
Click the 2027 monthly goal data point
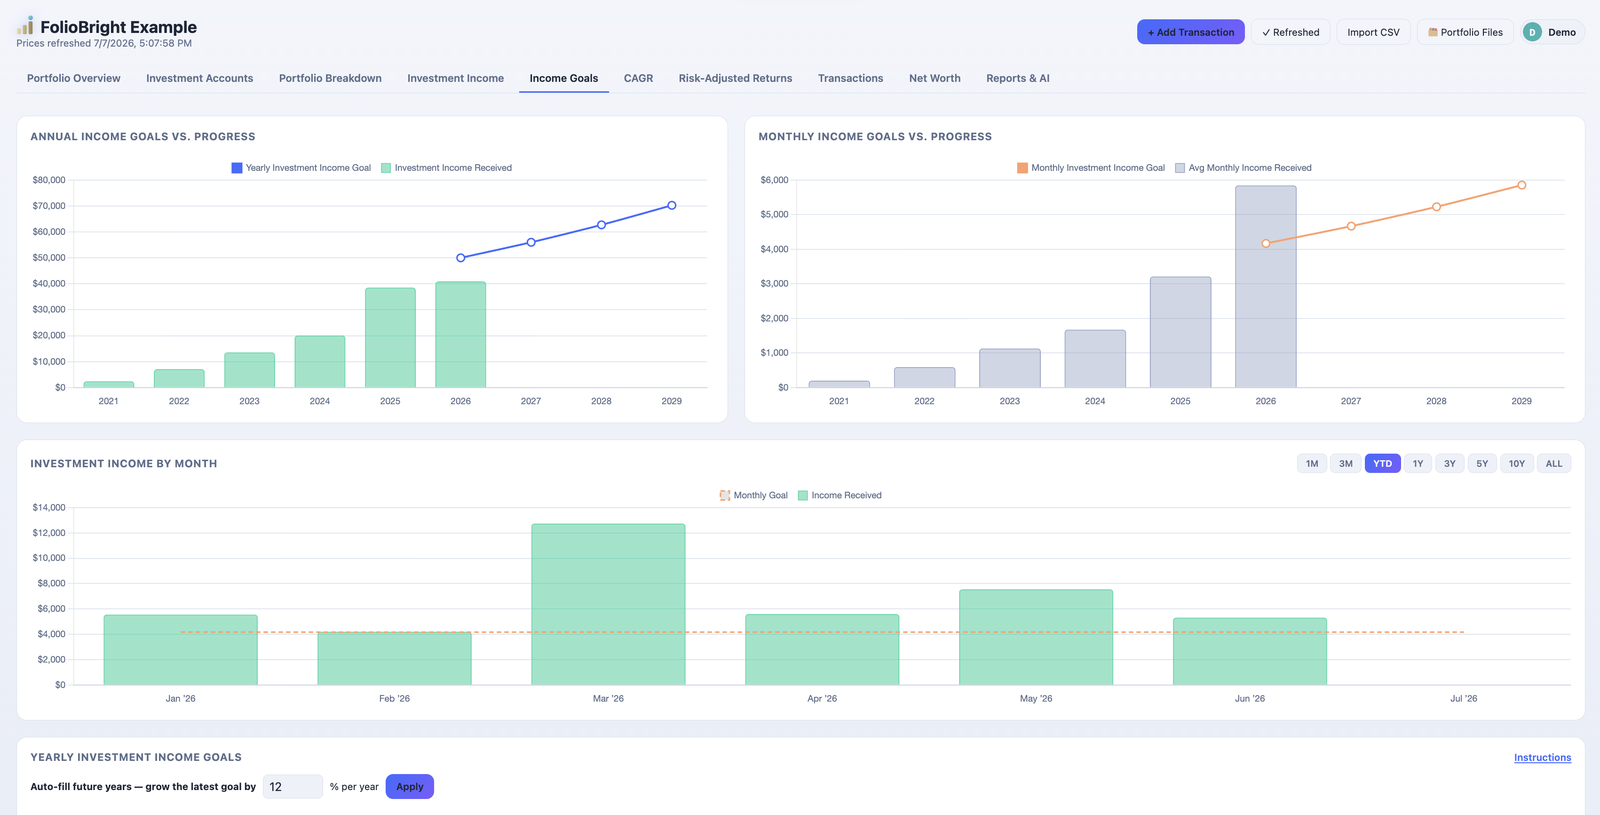pyautogui.click(x=1351, y=226)
